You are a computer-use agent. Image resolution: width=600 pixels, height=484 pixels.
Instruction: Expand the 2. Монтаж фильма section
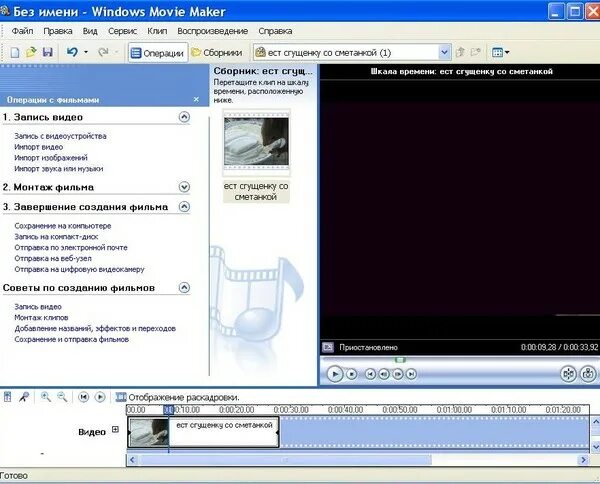[184, 187]
